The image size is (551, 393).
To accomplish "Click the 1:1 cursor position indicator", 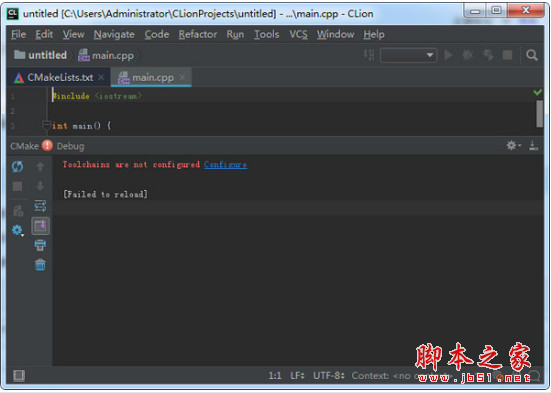I will [275, 375].
